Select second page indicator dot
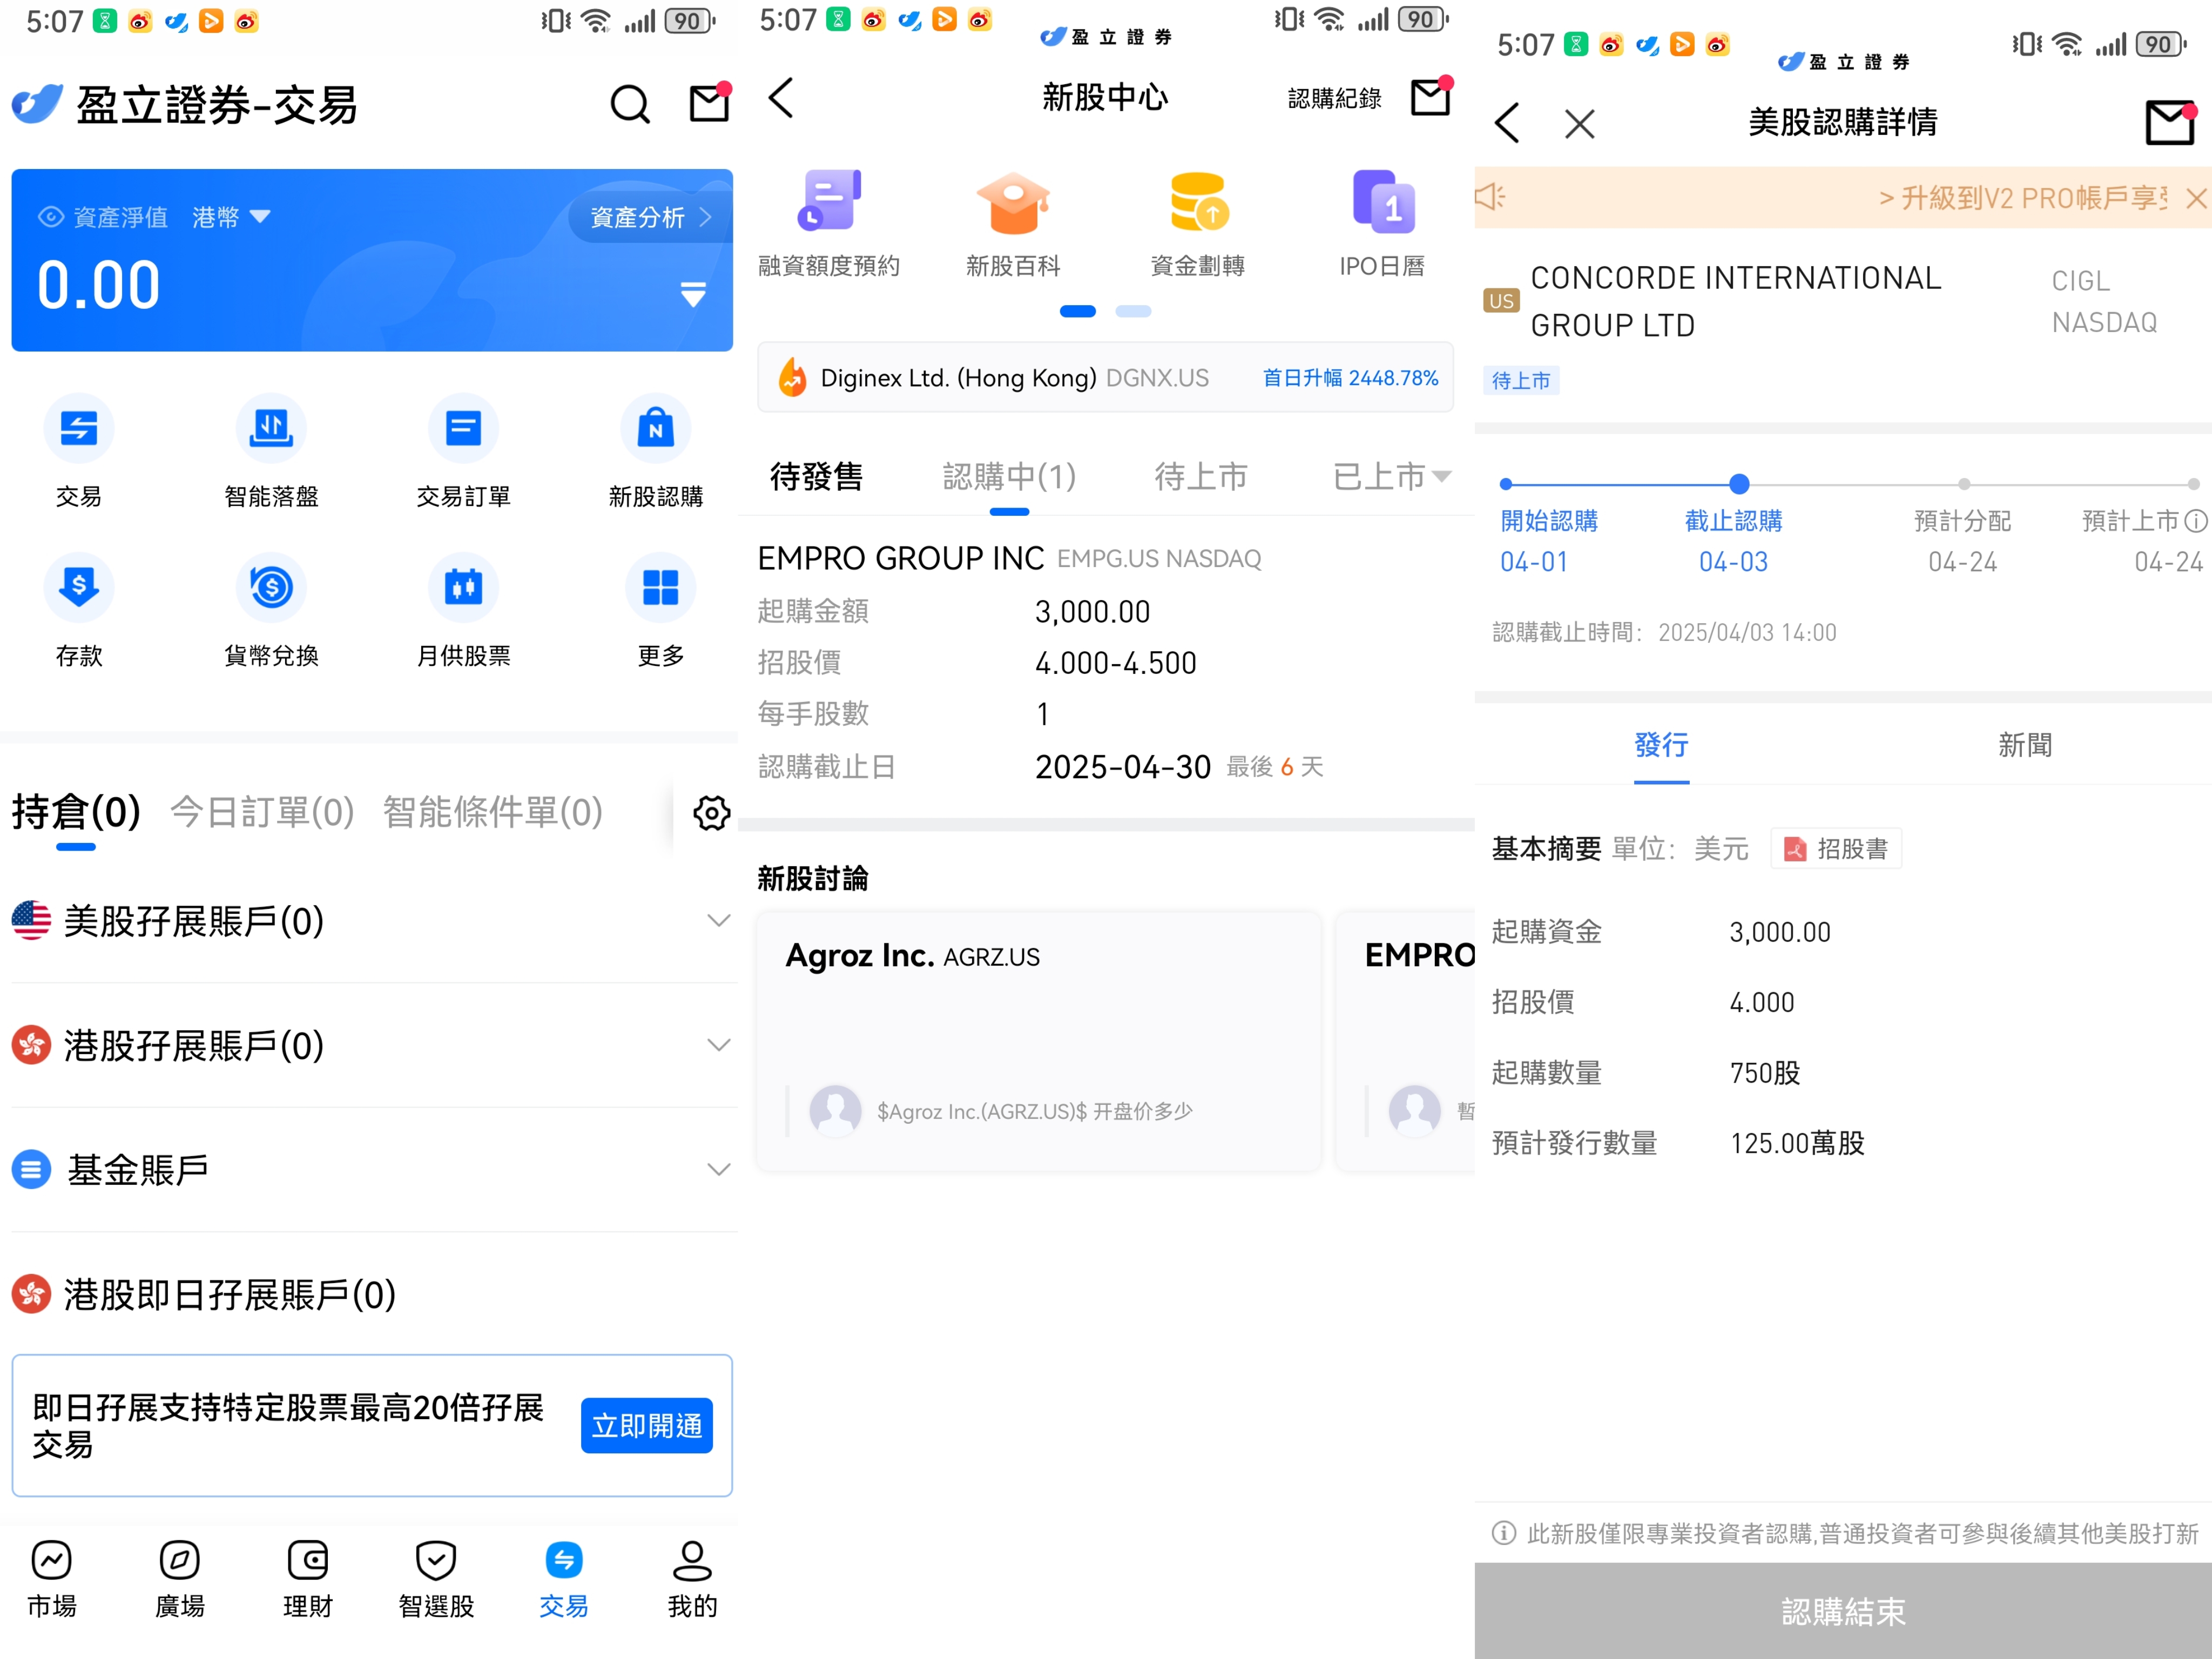2212x1659 pixels. click(1133, 311)
